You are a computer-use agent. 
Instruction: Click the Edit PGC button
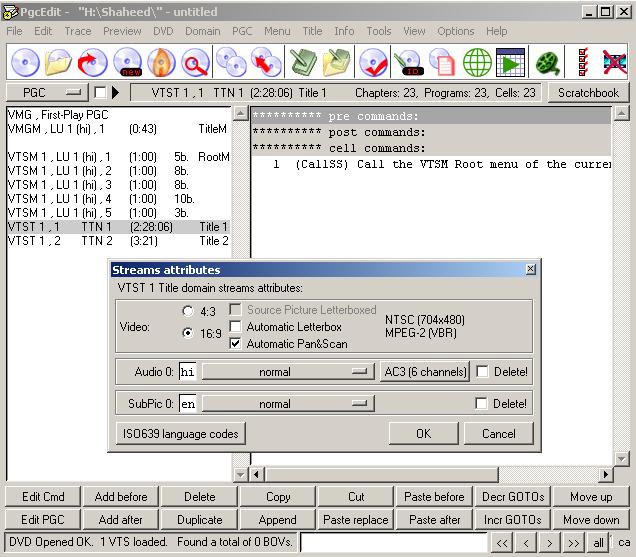[43, 520]
